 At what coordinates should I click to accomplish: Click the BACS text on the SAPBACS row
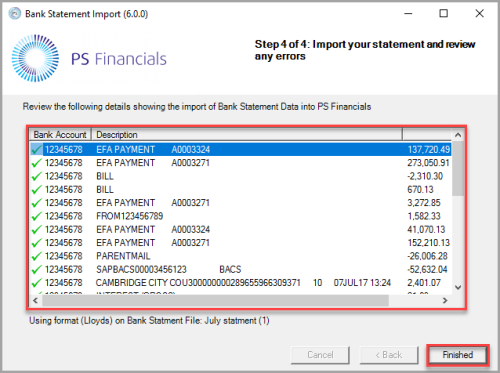coord(230,270)
